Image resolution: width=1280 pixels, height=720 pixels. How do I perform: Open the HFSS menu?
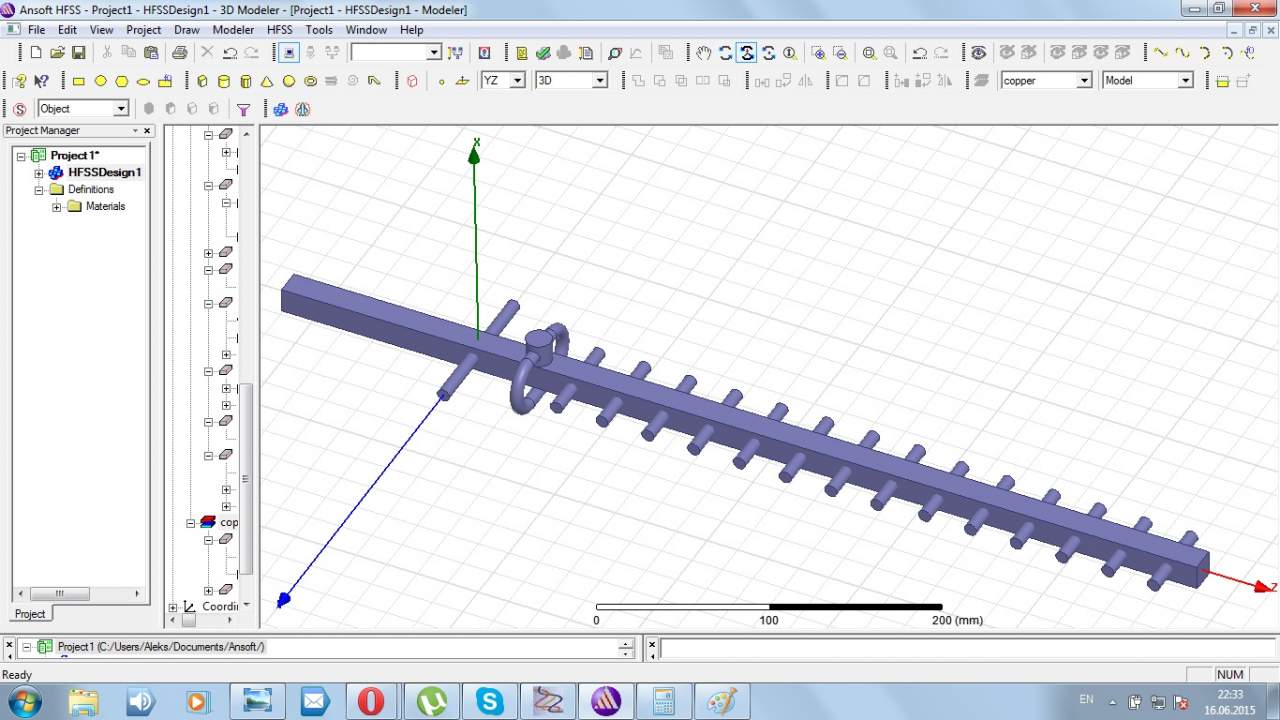pyautogui.click(x=279, y=30)
